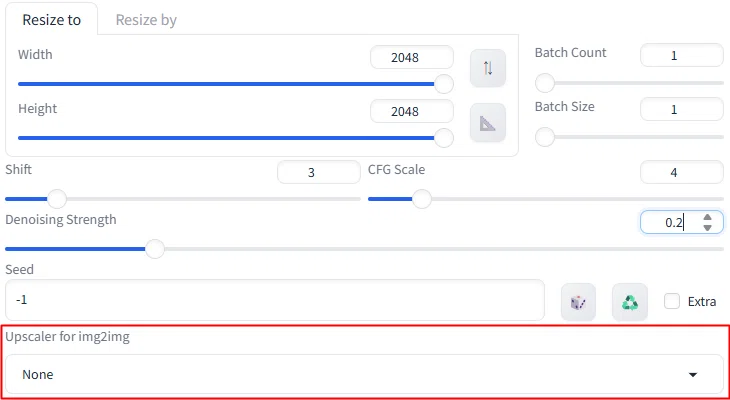
Task: Increase Denoising Strength with up stepper arrow
Action: [708, 217]
